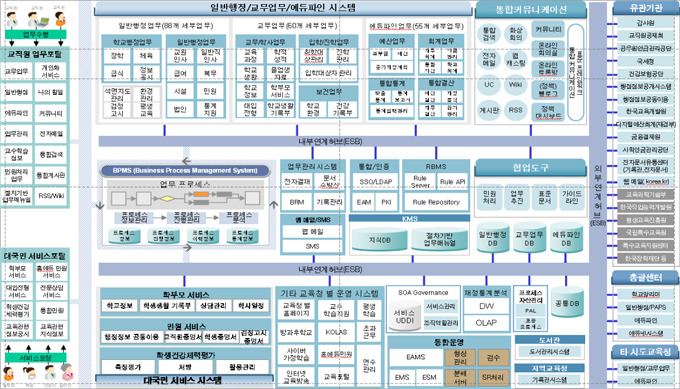Select the 표준 문서 box in 협업도구

[544, 197]
